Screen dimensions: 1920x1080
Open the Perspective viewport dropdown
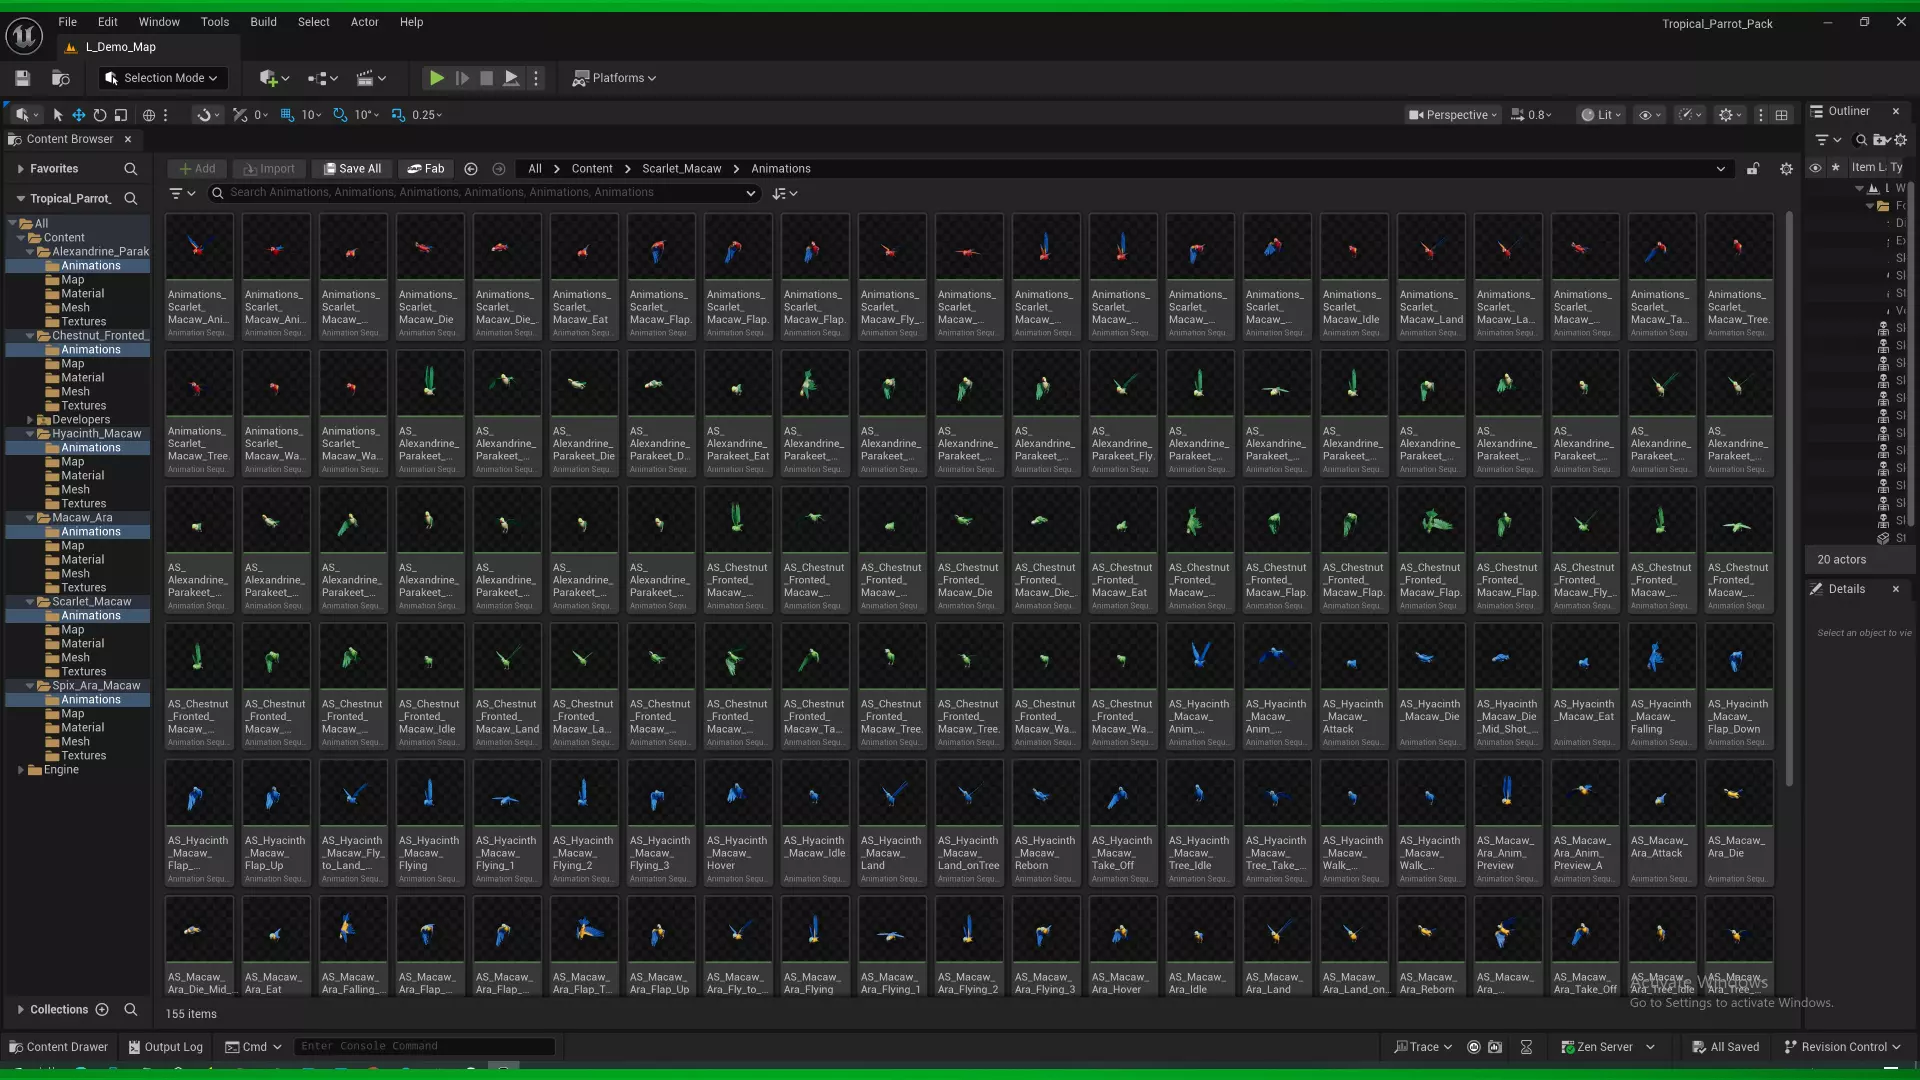pos(1452,115)
